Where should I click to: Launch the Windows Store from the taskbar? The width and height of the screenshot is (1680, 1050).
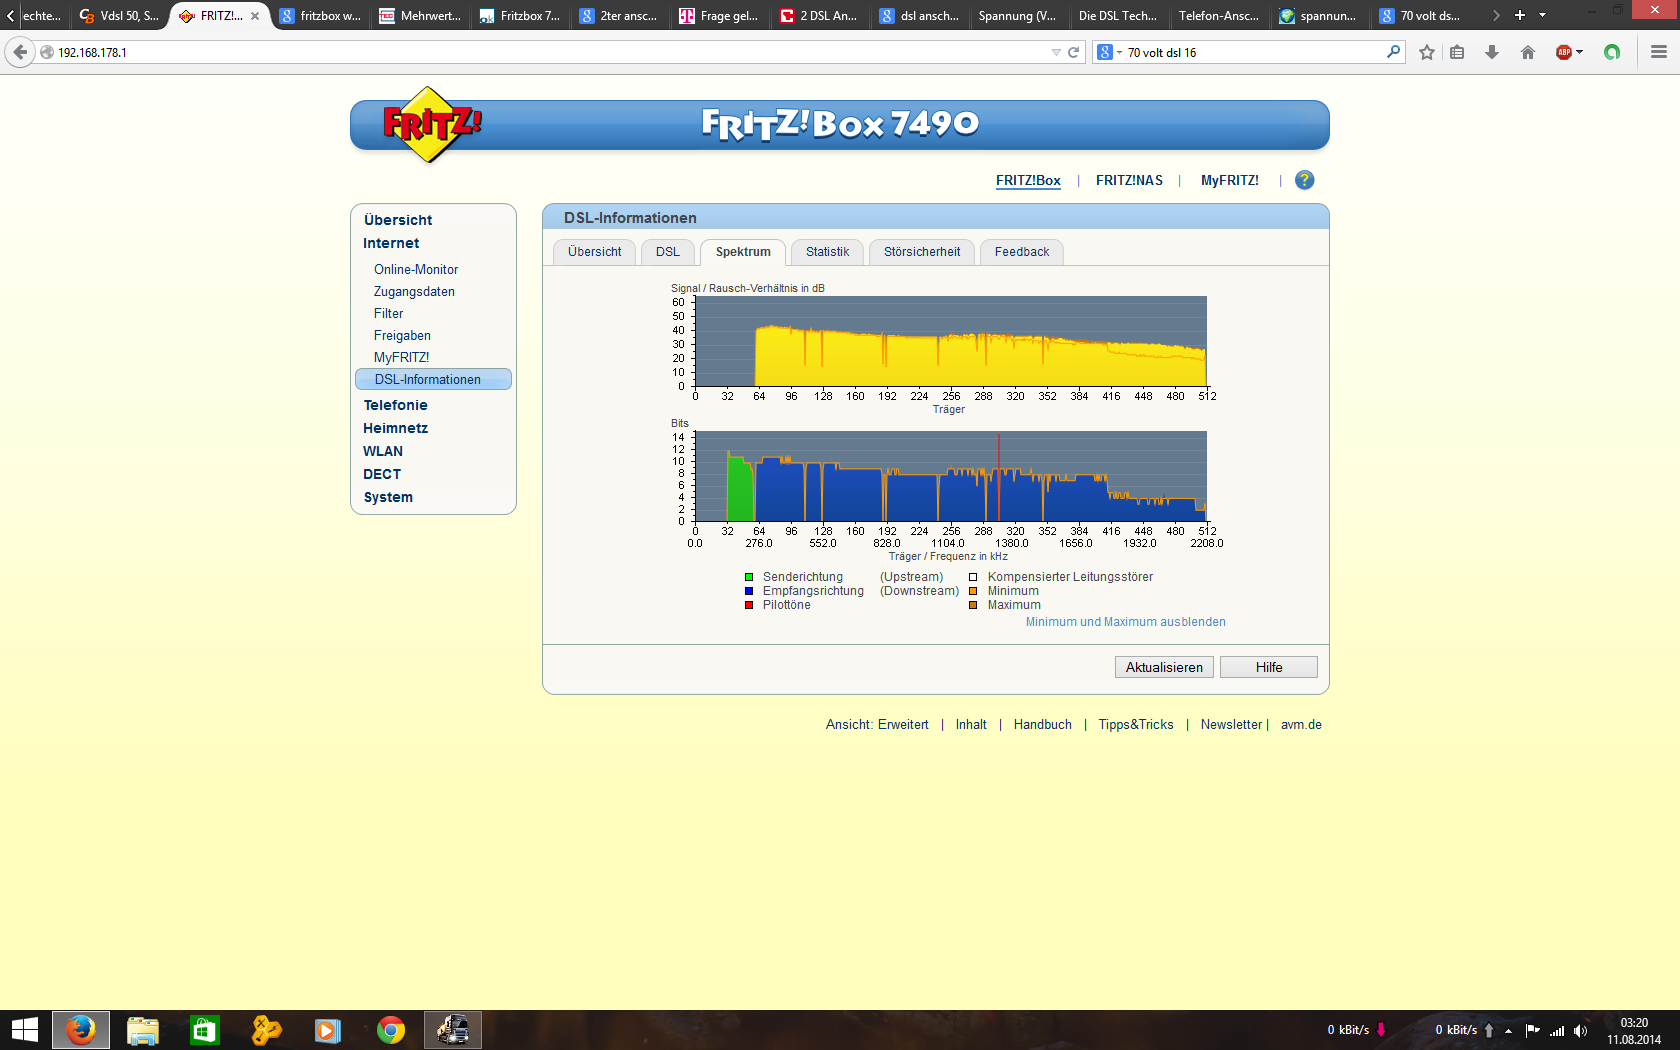pos(205,1030)
